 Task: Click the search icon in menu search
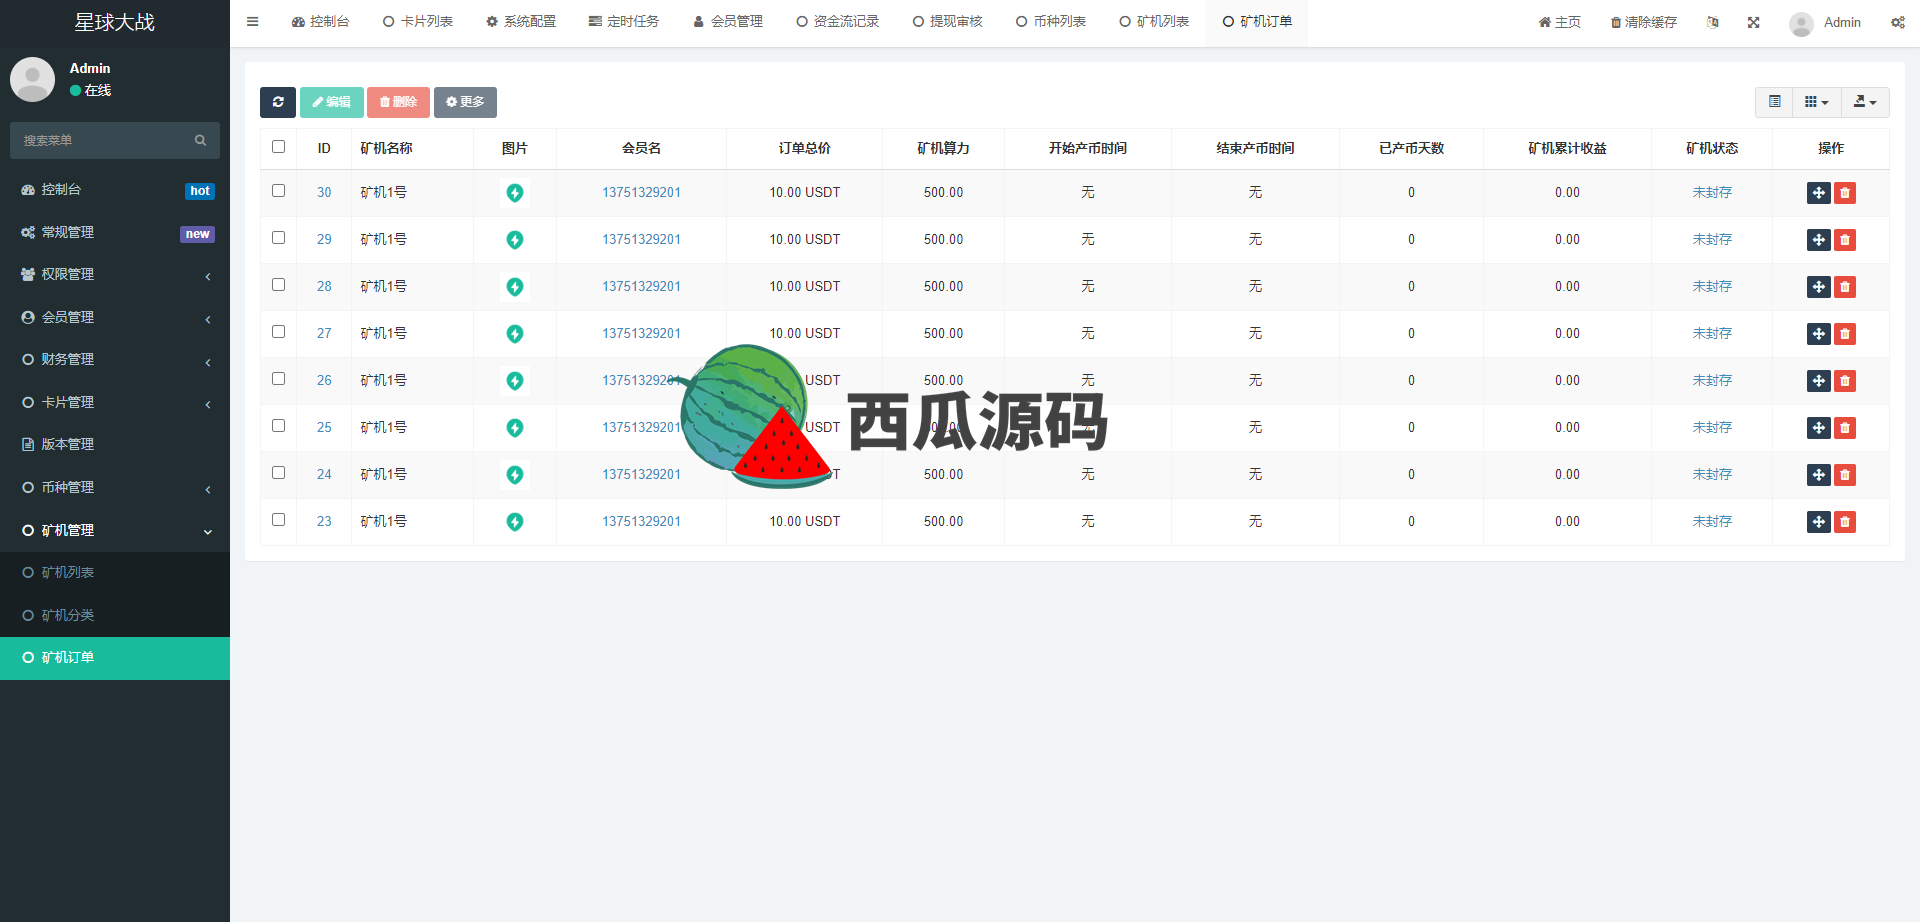point(200,141)
